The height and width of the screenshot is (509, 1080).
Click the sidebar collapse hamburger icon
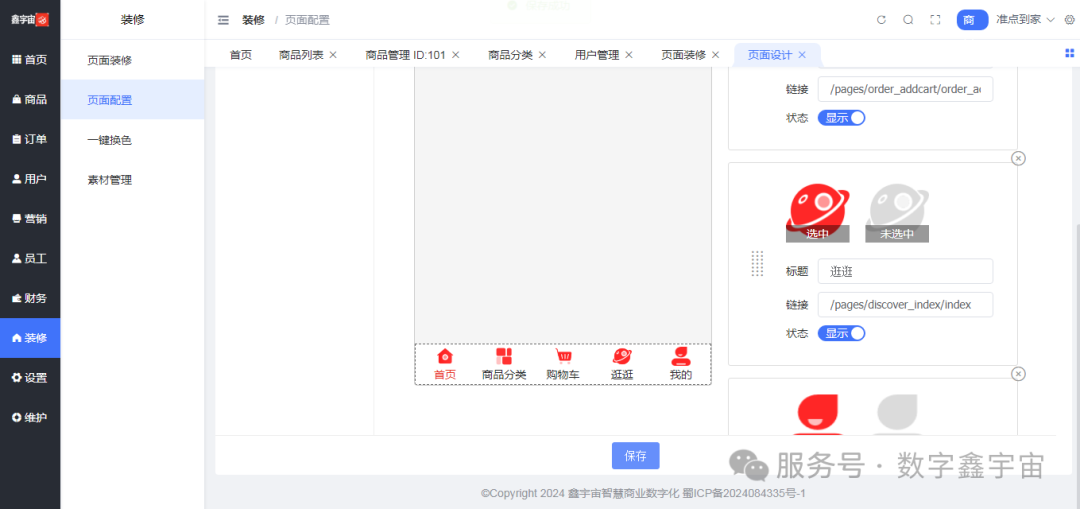click(x=223, y=21)
